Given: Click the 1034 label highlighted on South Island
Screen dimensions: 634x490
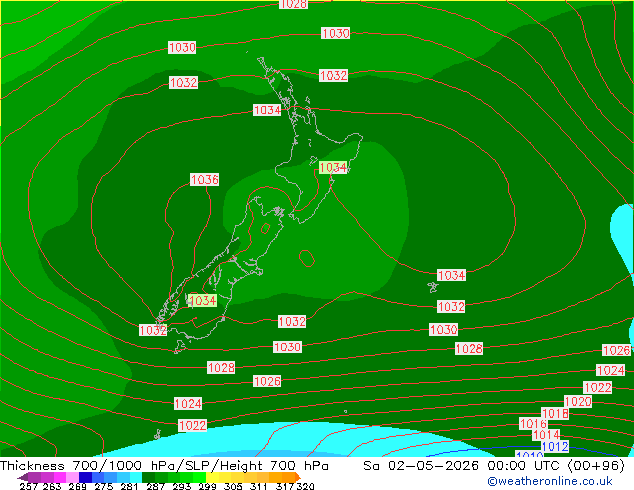Looking at the screenshot, I should point(203,300).
